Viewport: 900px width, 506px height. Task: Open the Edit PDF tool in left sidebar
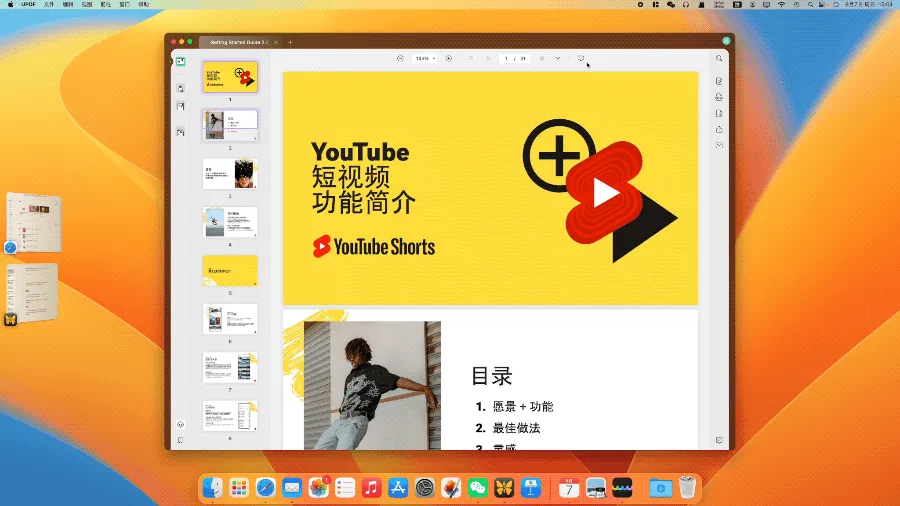coord(180,106)
